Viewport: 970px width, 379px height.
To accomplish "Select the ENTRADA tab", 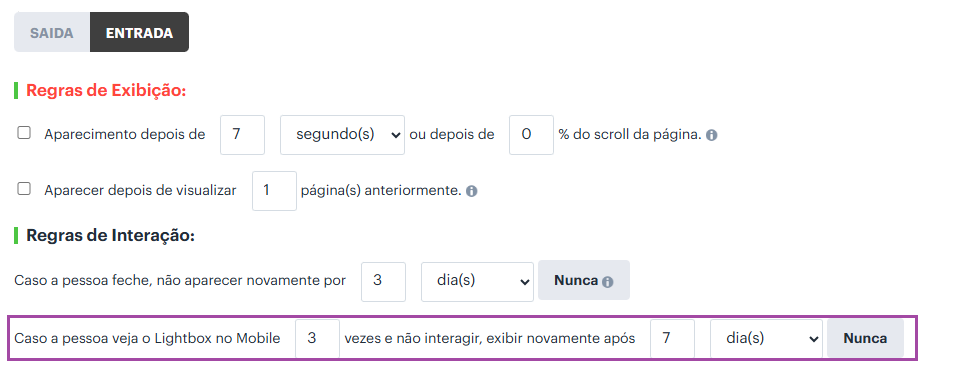I will tap(139, 33).
